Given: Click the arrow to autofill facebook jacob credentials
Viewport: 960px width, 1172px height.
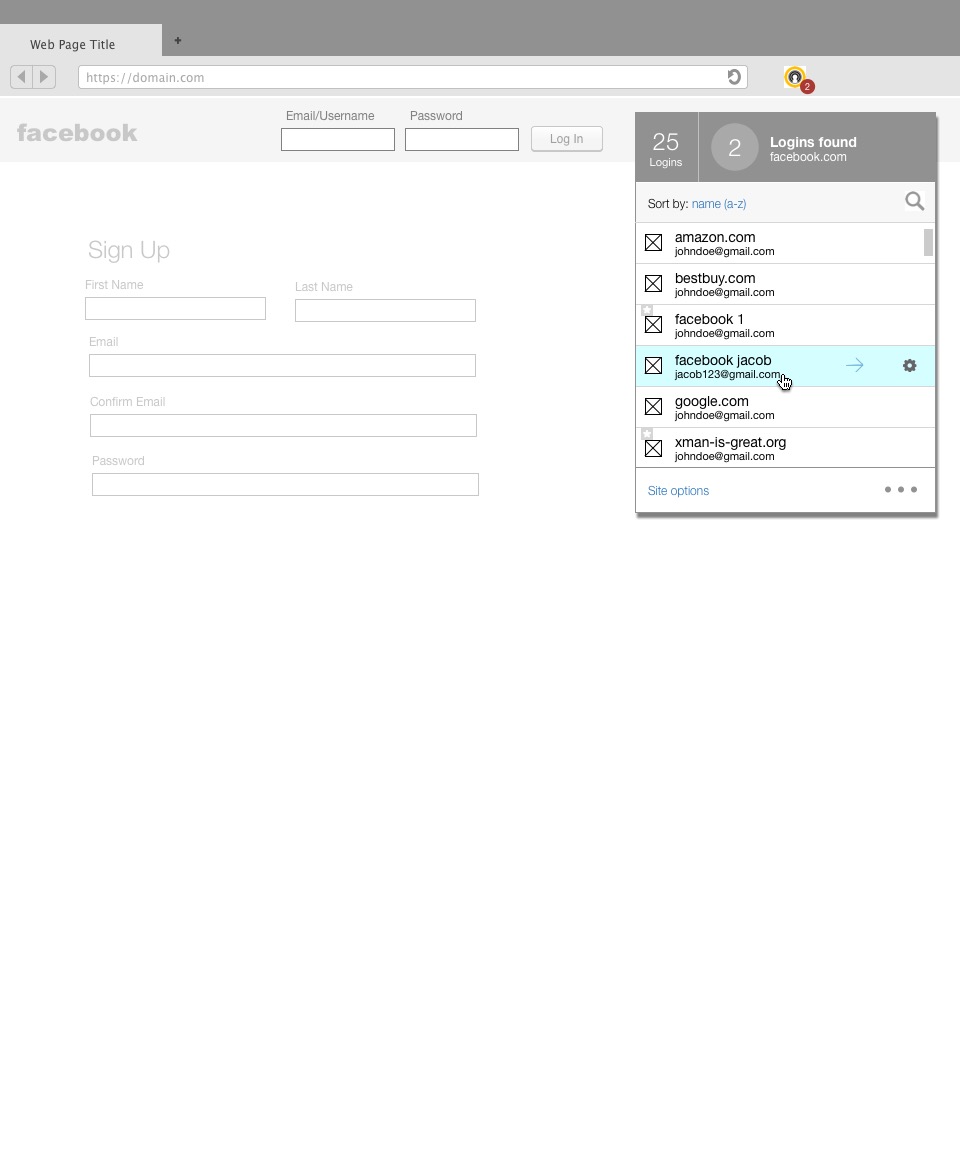Looking at the screenshot, I should pyautogui.click(x=854, y=365).
